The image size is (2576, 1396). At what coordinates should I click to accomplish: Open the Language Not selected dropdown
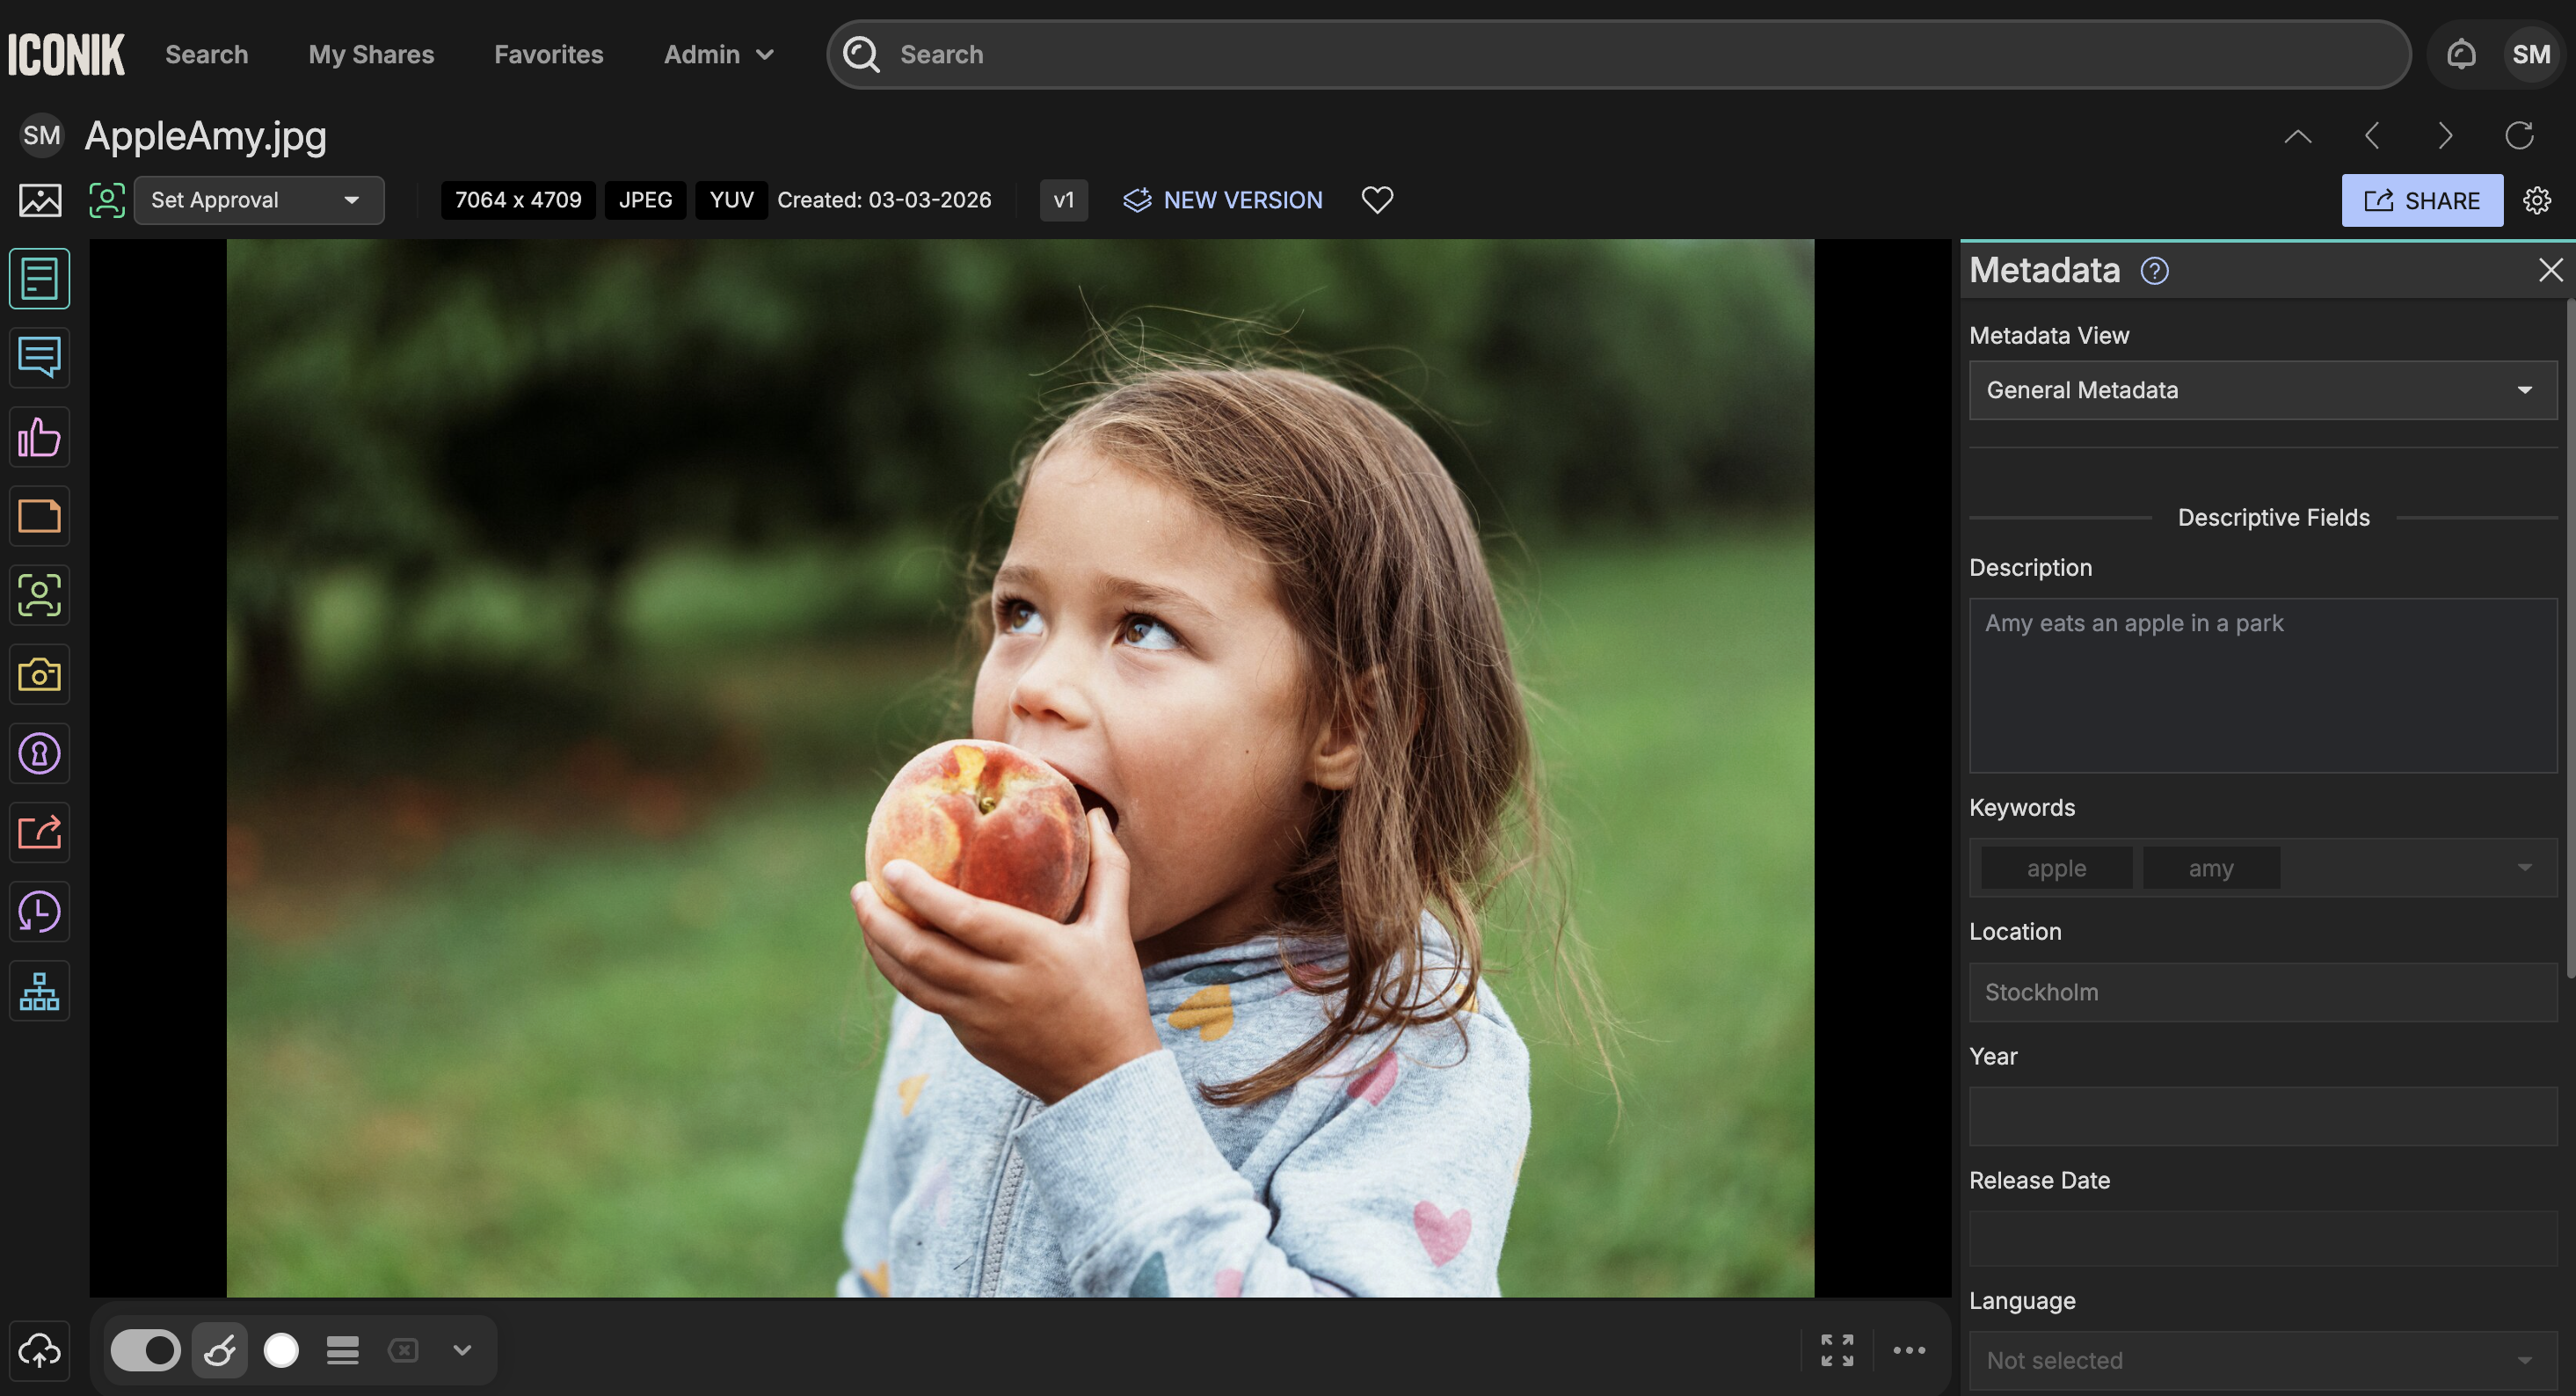click(2262, 1360)
